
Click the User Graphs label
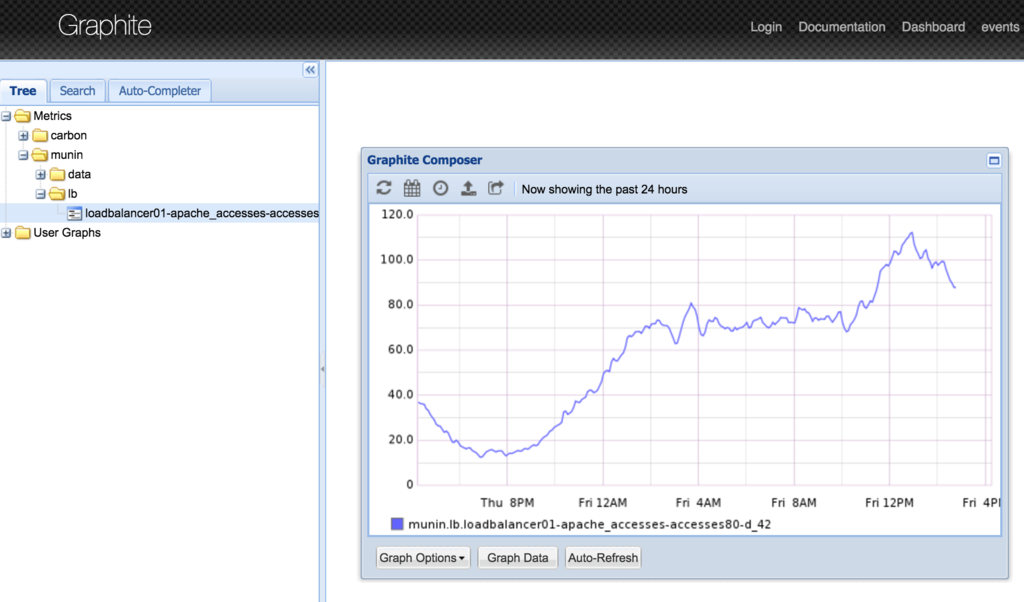tap(67, 233)
